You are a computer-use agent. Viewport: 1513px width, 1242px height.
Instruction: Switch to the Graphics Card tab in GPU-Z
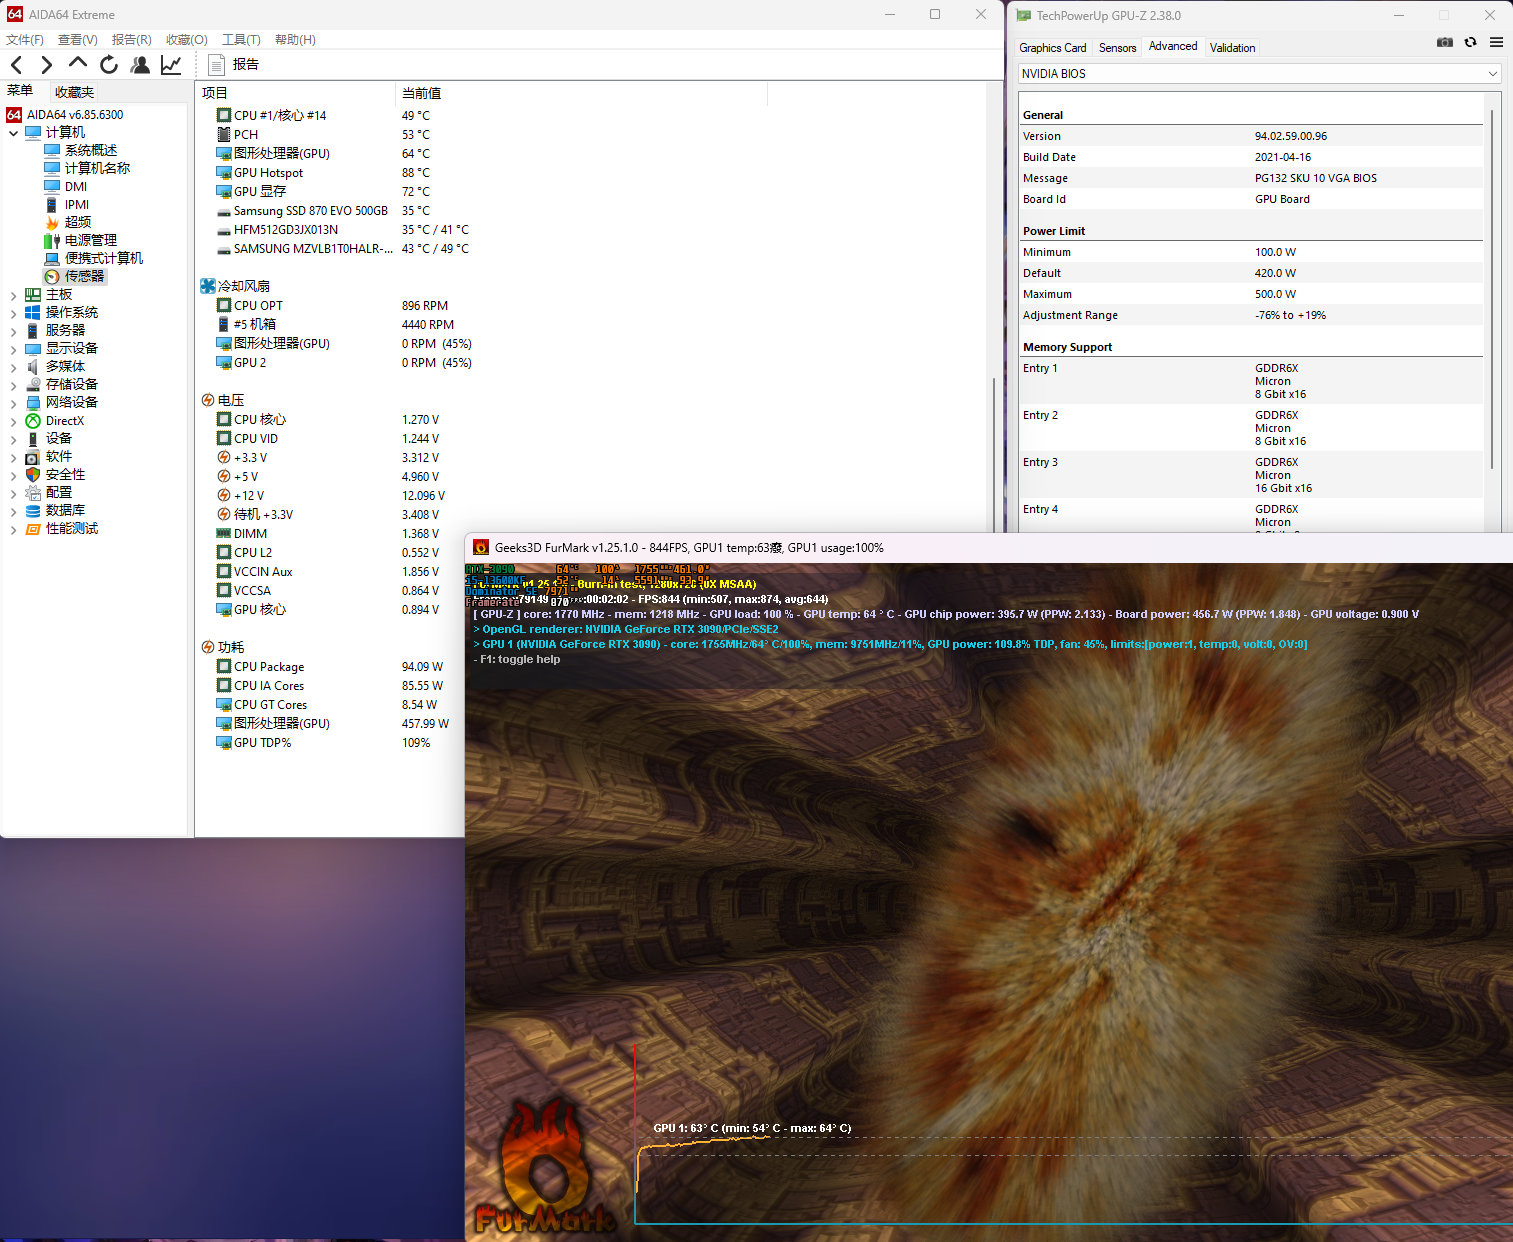click(1052, 48)
